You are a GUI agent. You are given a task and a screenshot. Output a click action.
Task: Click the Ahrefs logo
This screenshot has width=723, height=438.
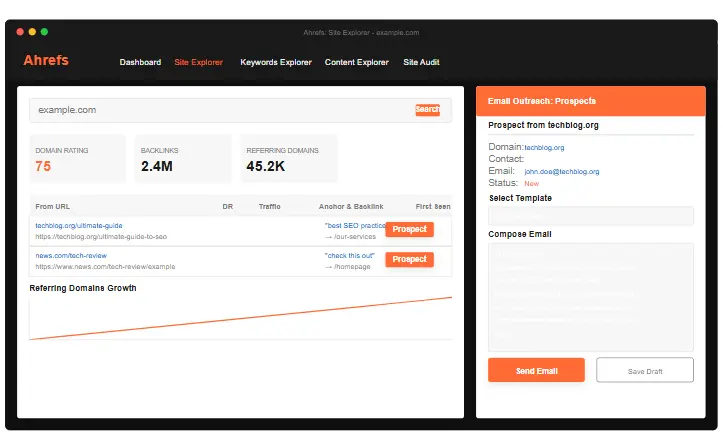click(x=46, y=60)
